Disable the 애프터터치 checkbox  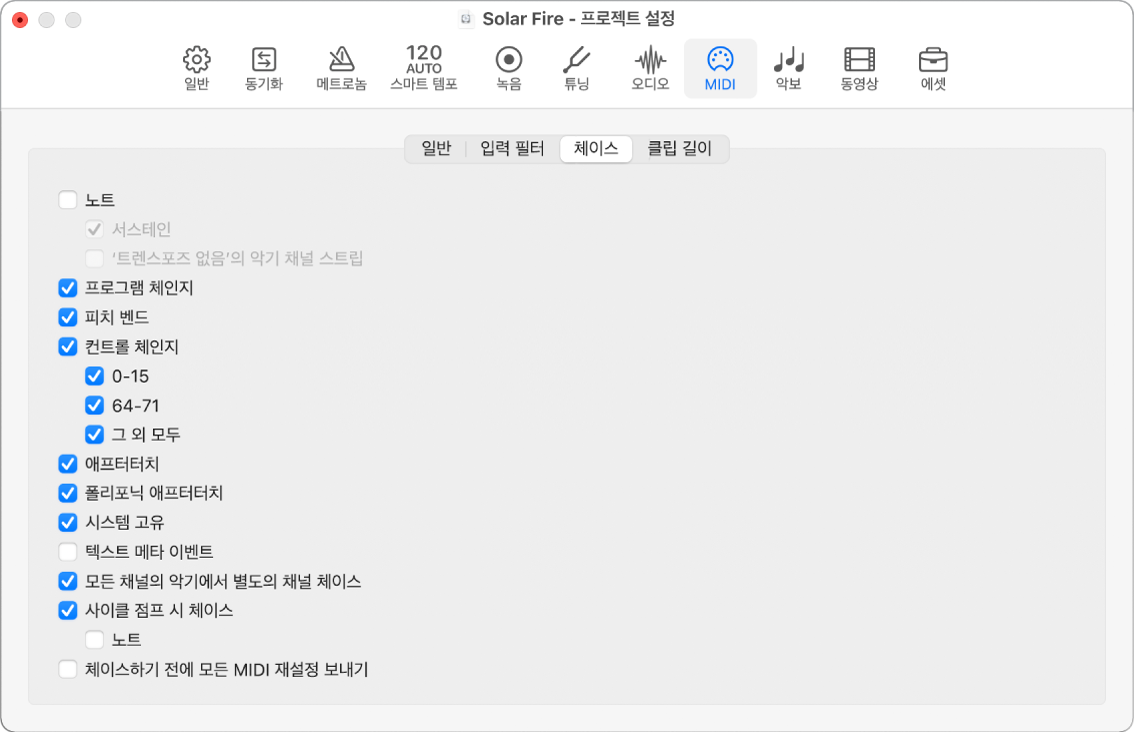click(68, 464)
